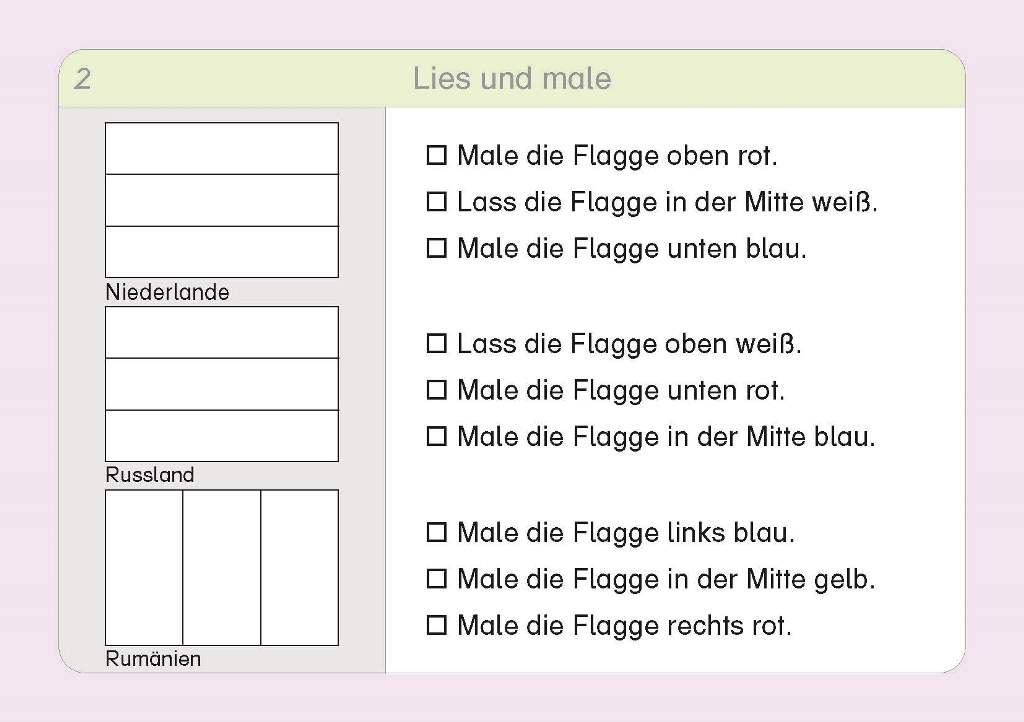Tick the 'Lass die Flagge oben weiß' checkbox
1024x722 pixels.
point(436,344)
